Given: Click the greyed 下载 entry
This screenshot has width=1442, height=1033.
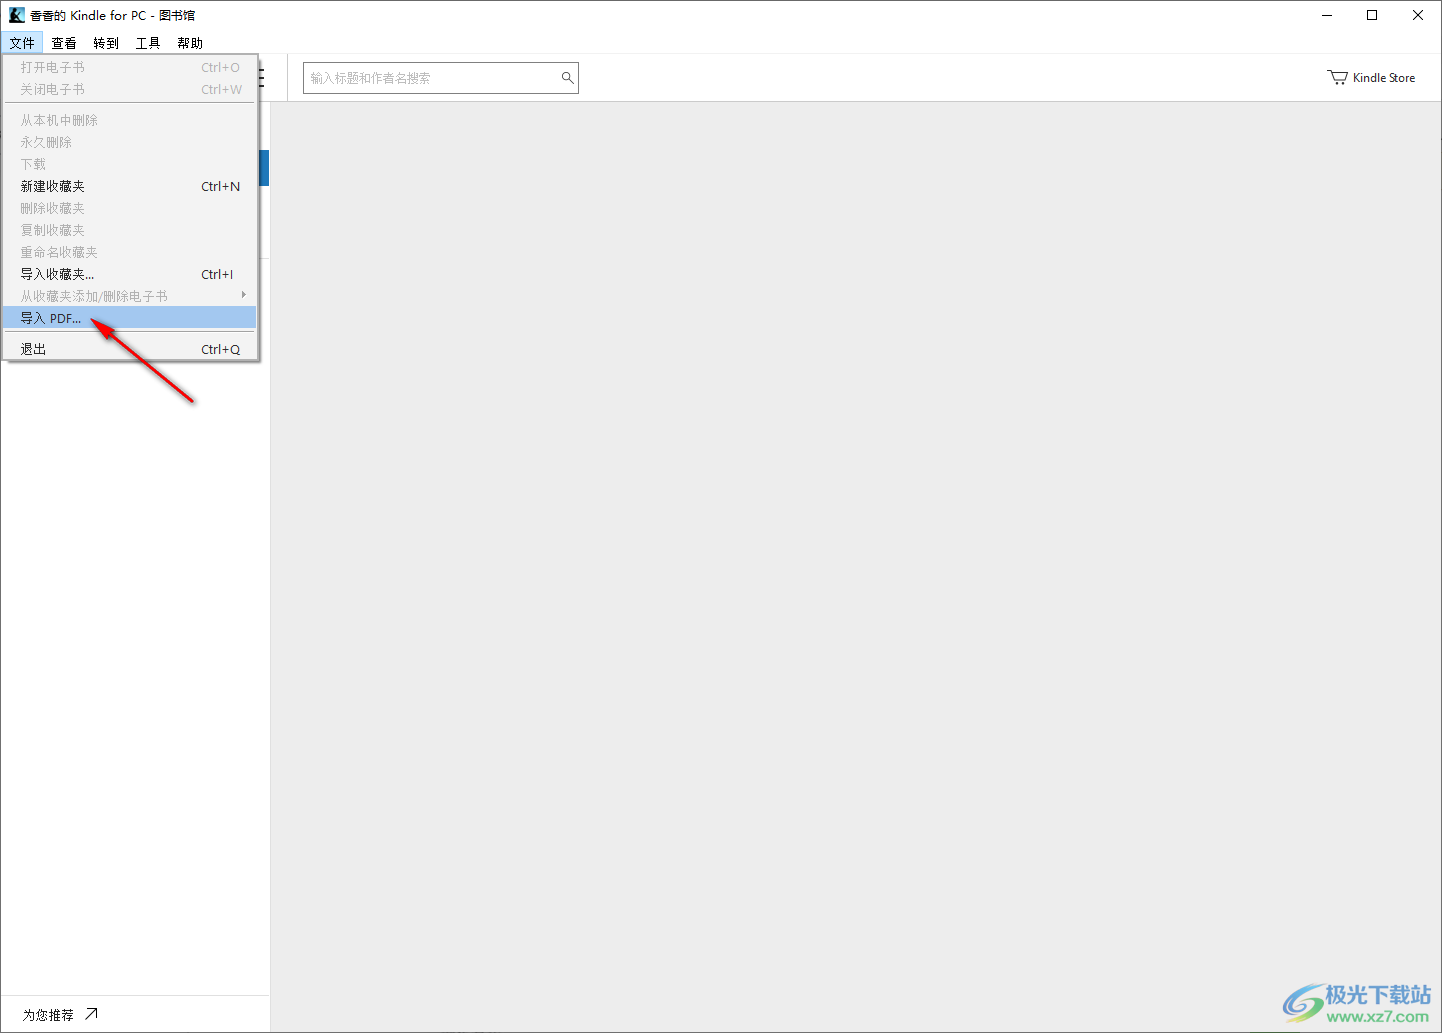Looking at the screenshot, I should tap(130, 164).
